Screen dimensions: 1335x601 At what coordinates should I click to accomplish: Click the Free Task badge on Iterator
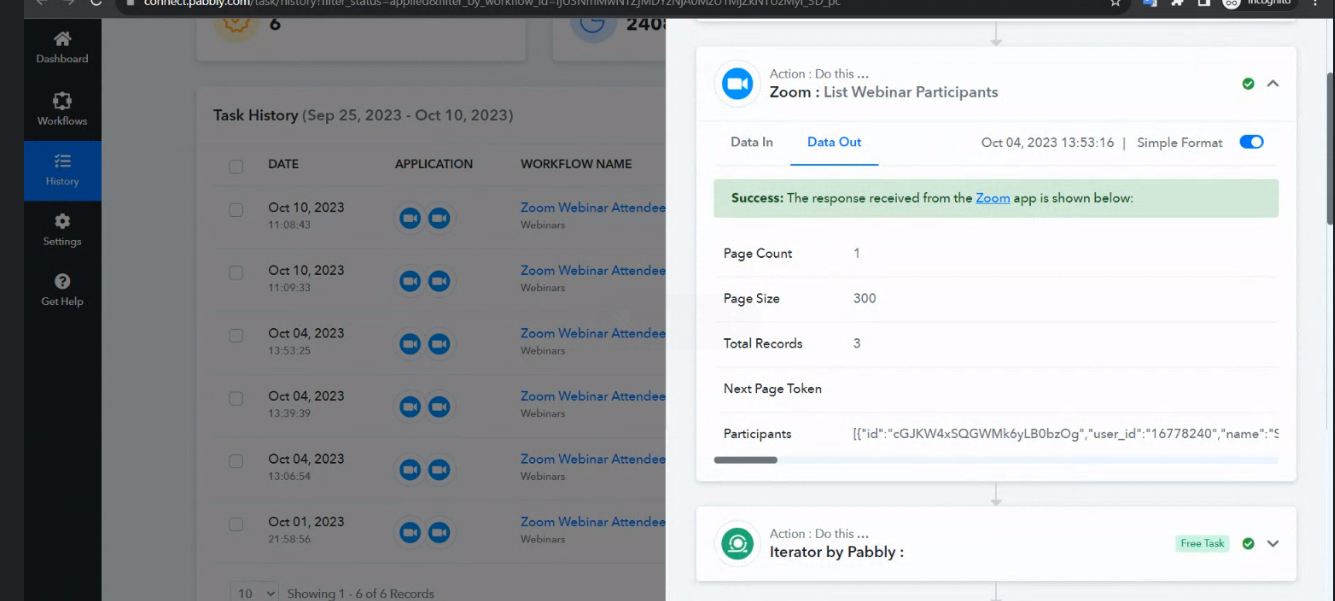1202,544
